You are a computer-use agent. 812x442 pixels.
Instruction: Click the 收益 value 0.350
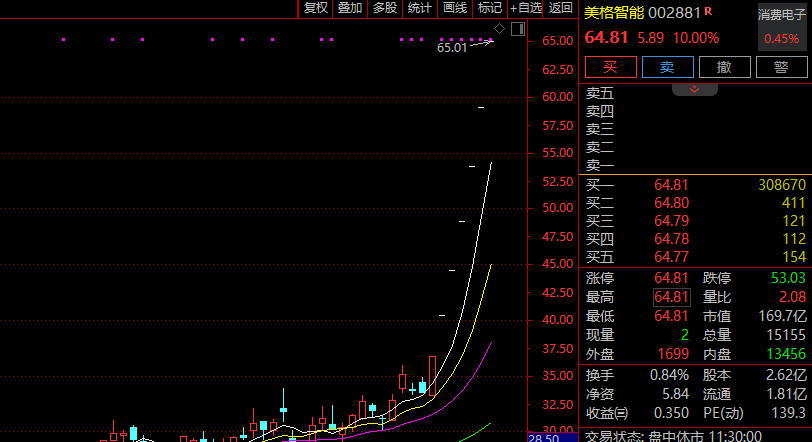click(x=671, y=413)
